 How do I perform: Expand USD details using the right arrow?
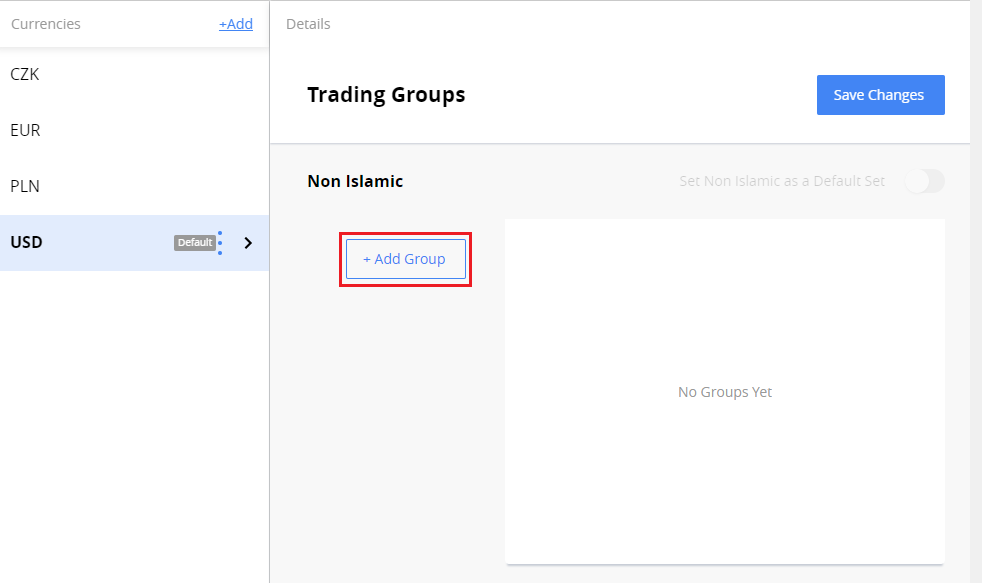click(x=248, y=242)
